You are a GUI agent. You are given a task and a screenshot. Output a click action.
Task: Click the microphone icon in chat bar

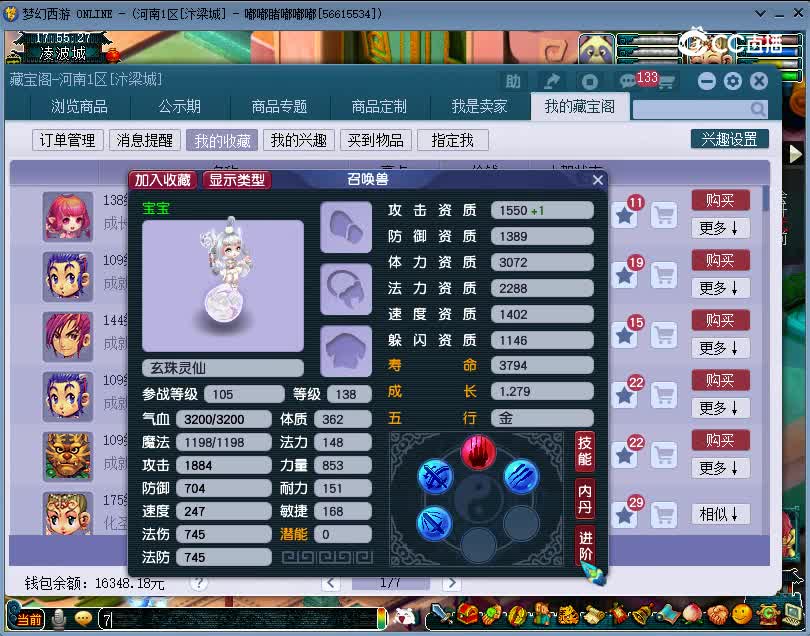tap(59, 618)
